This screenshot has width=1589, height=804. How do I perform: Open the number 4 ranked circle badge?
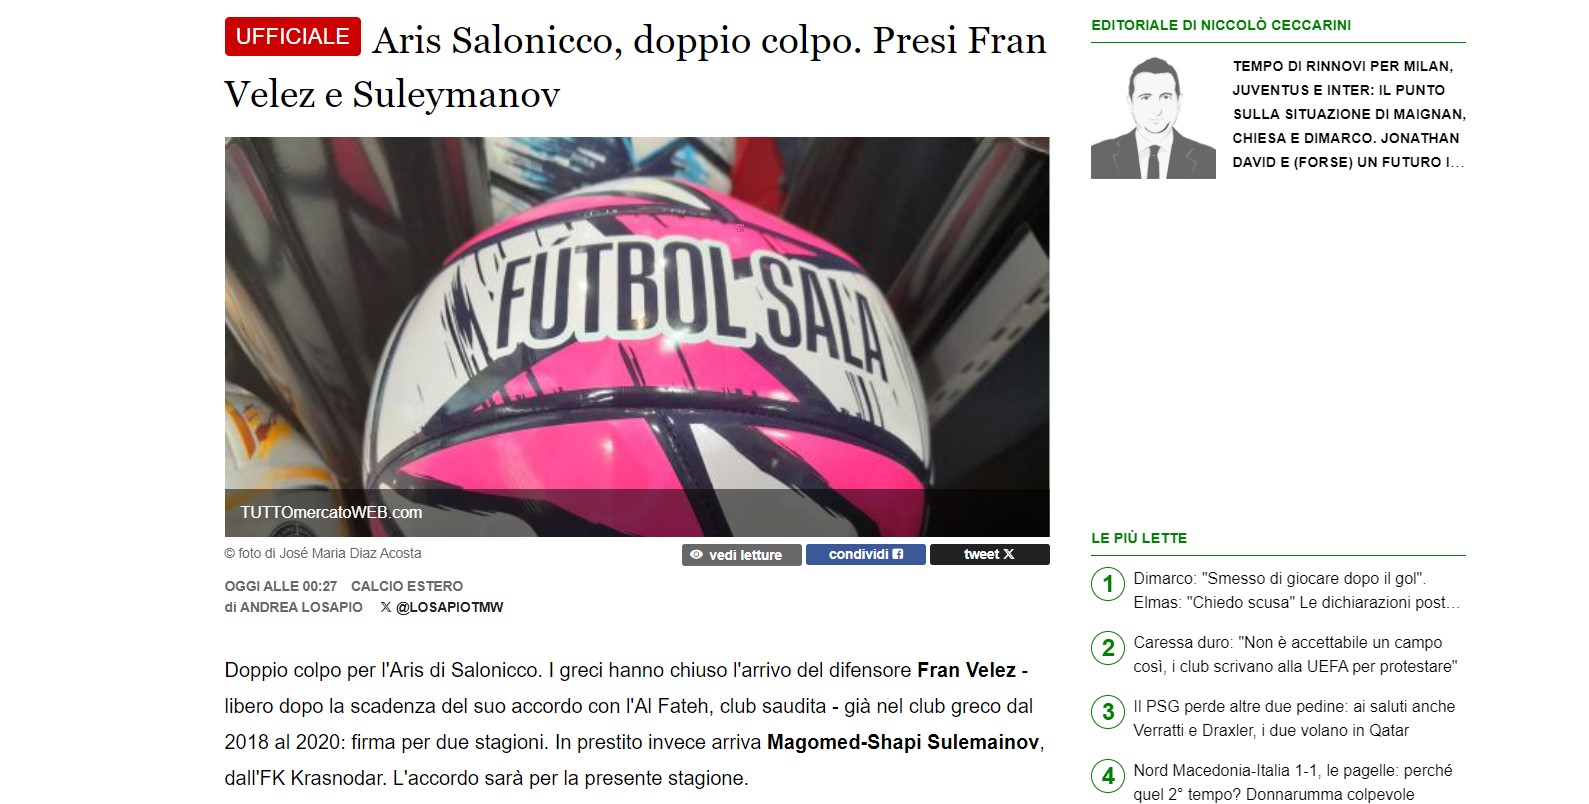click(1108, 776)
